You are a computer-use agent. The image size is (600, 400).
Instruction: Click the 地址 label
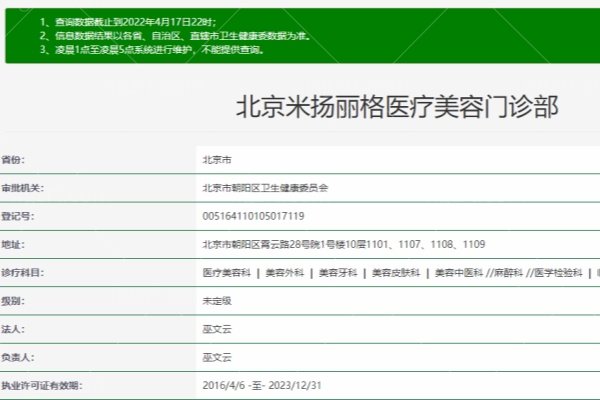[13, 244]
